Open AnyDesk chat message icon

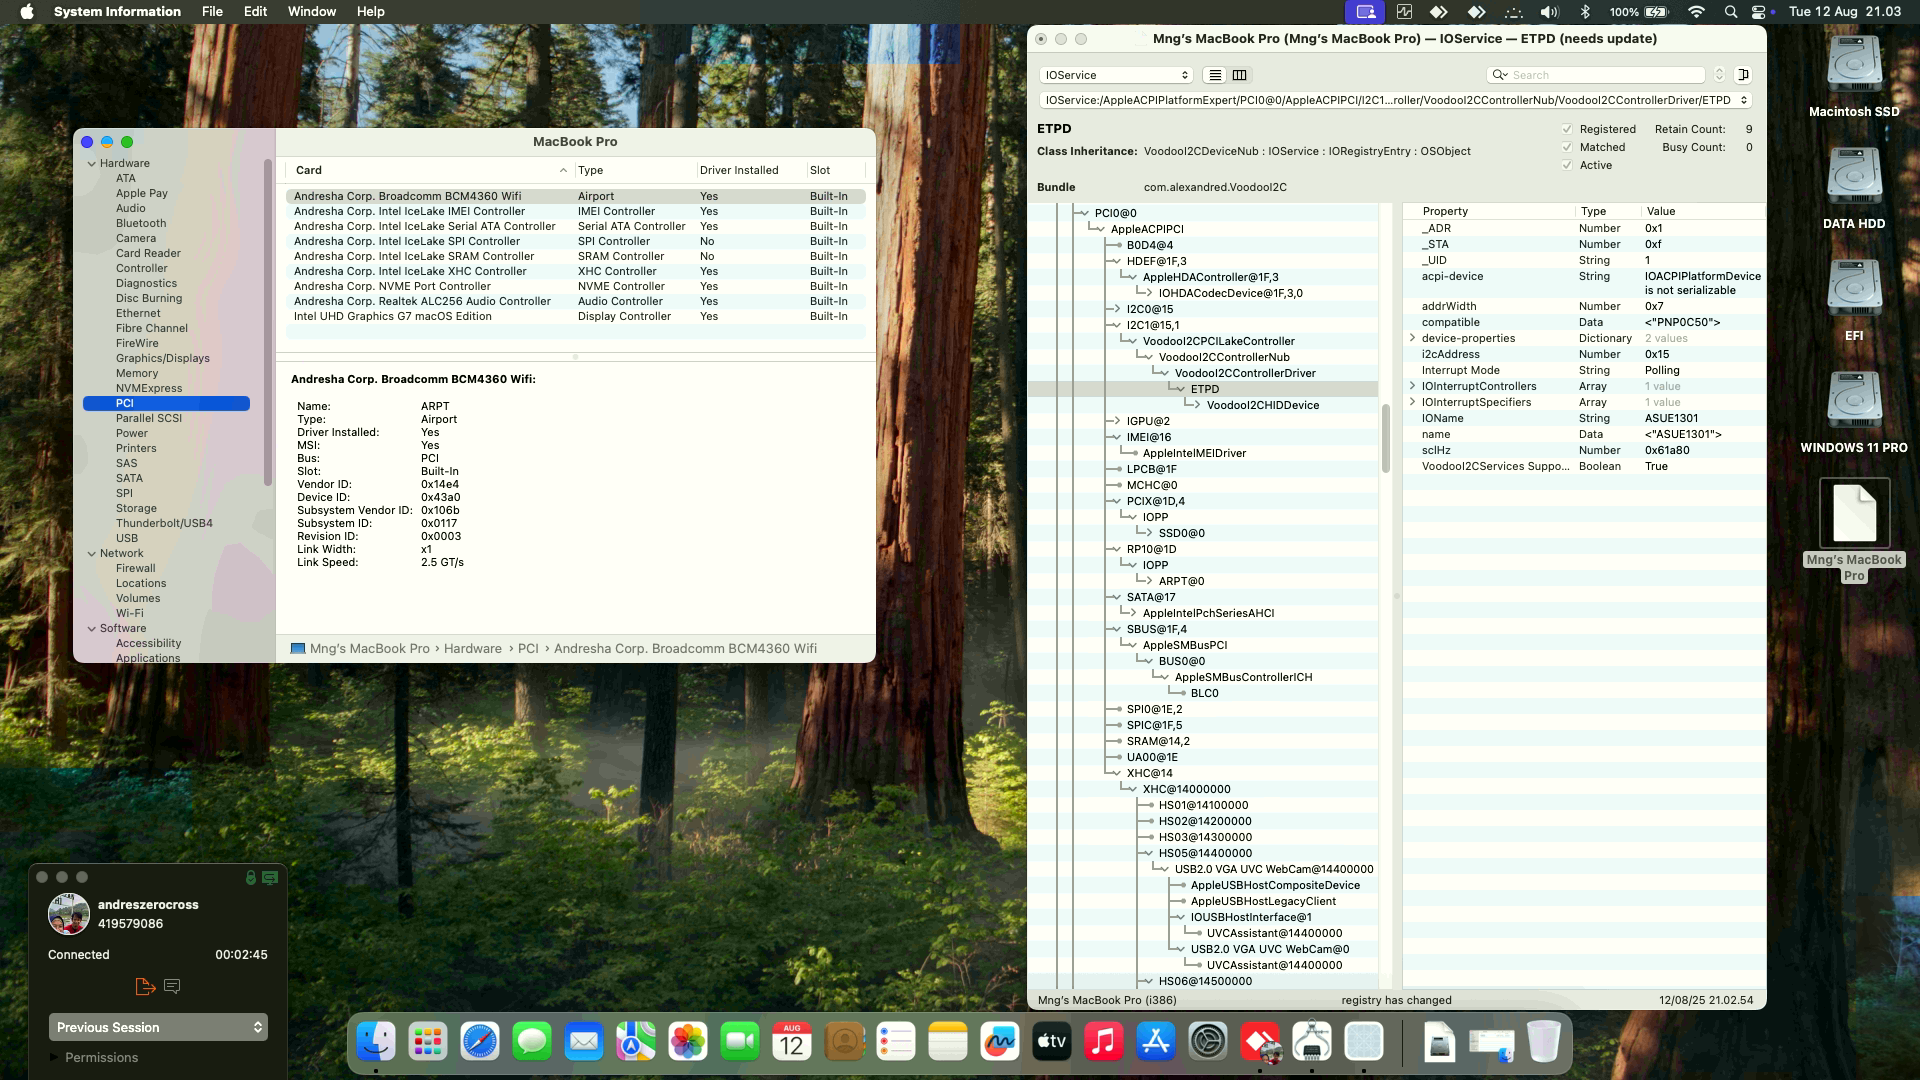click(x=172, y=987)
